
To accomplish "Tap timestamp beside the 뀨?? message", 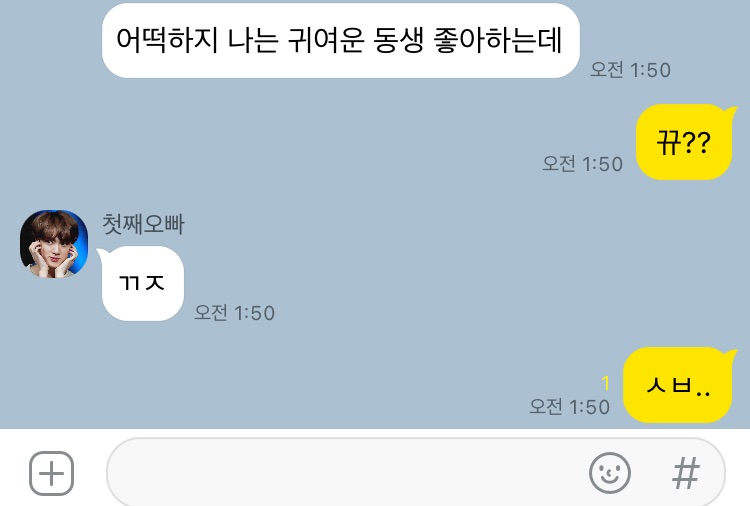I will pyautogui.click(x=582, y=164).
